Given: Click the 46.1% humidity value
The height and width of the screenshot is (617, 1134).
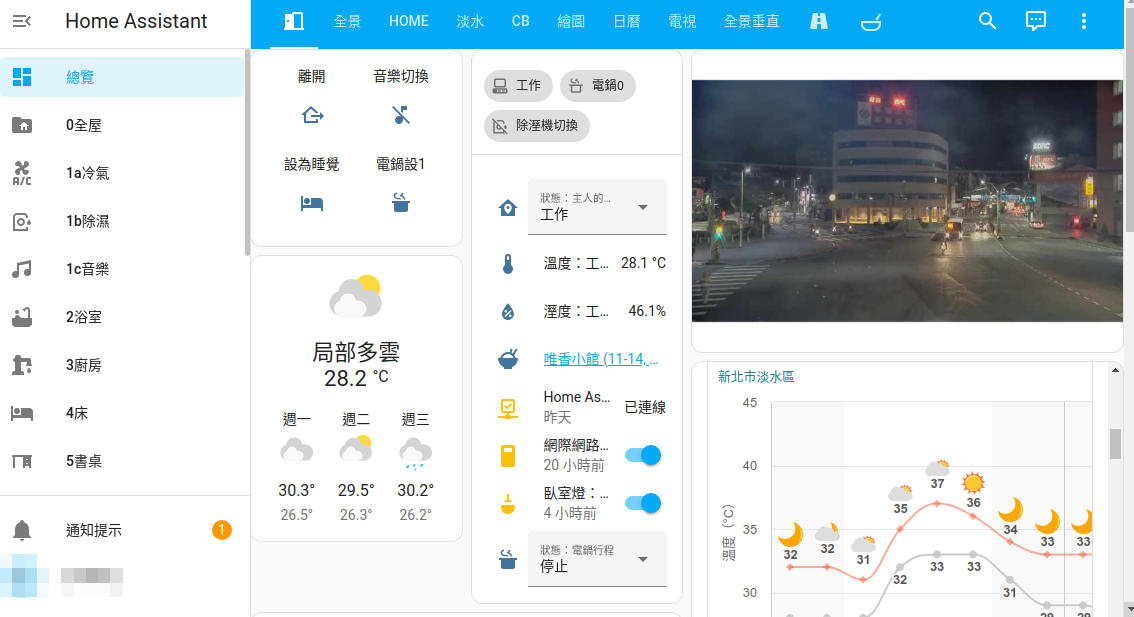Looking at the screenshot, I should pyautogui.click(x=647, y=311).
